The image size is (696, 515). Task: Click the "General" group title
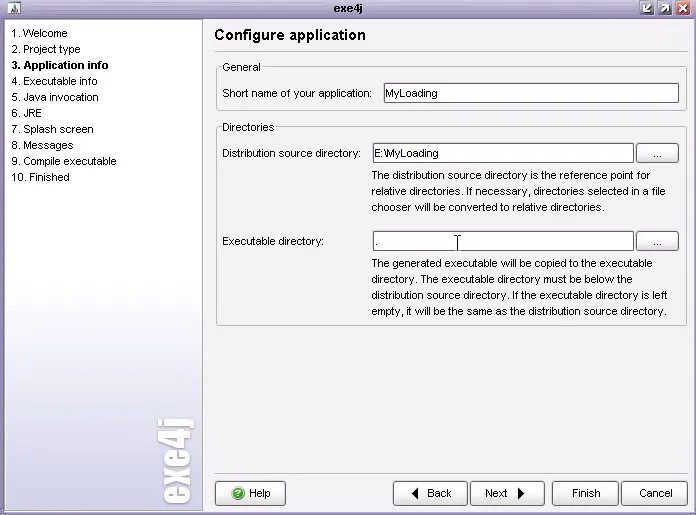(x=241, y=67)
